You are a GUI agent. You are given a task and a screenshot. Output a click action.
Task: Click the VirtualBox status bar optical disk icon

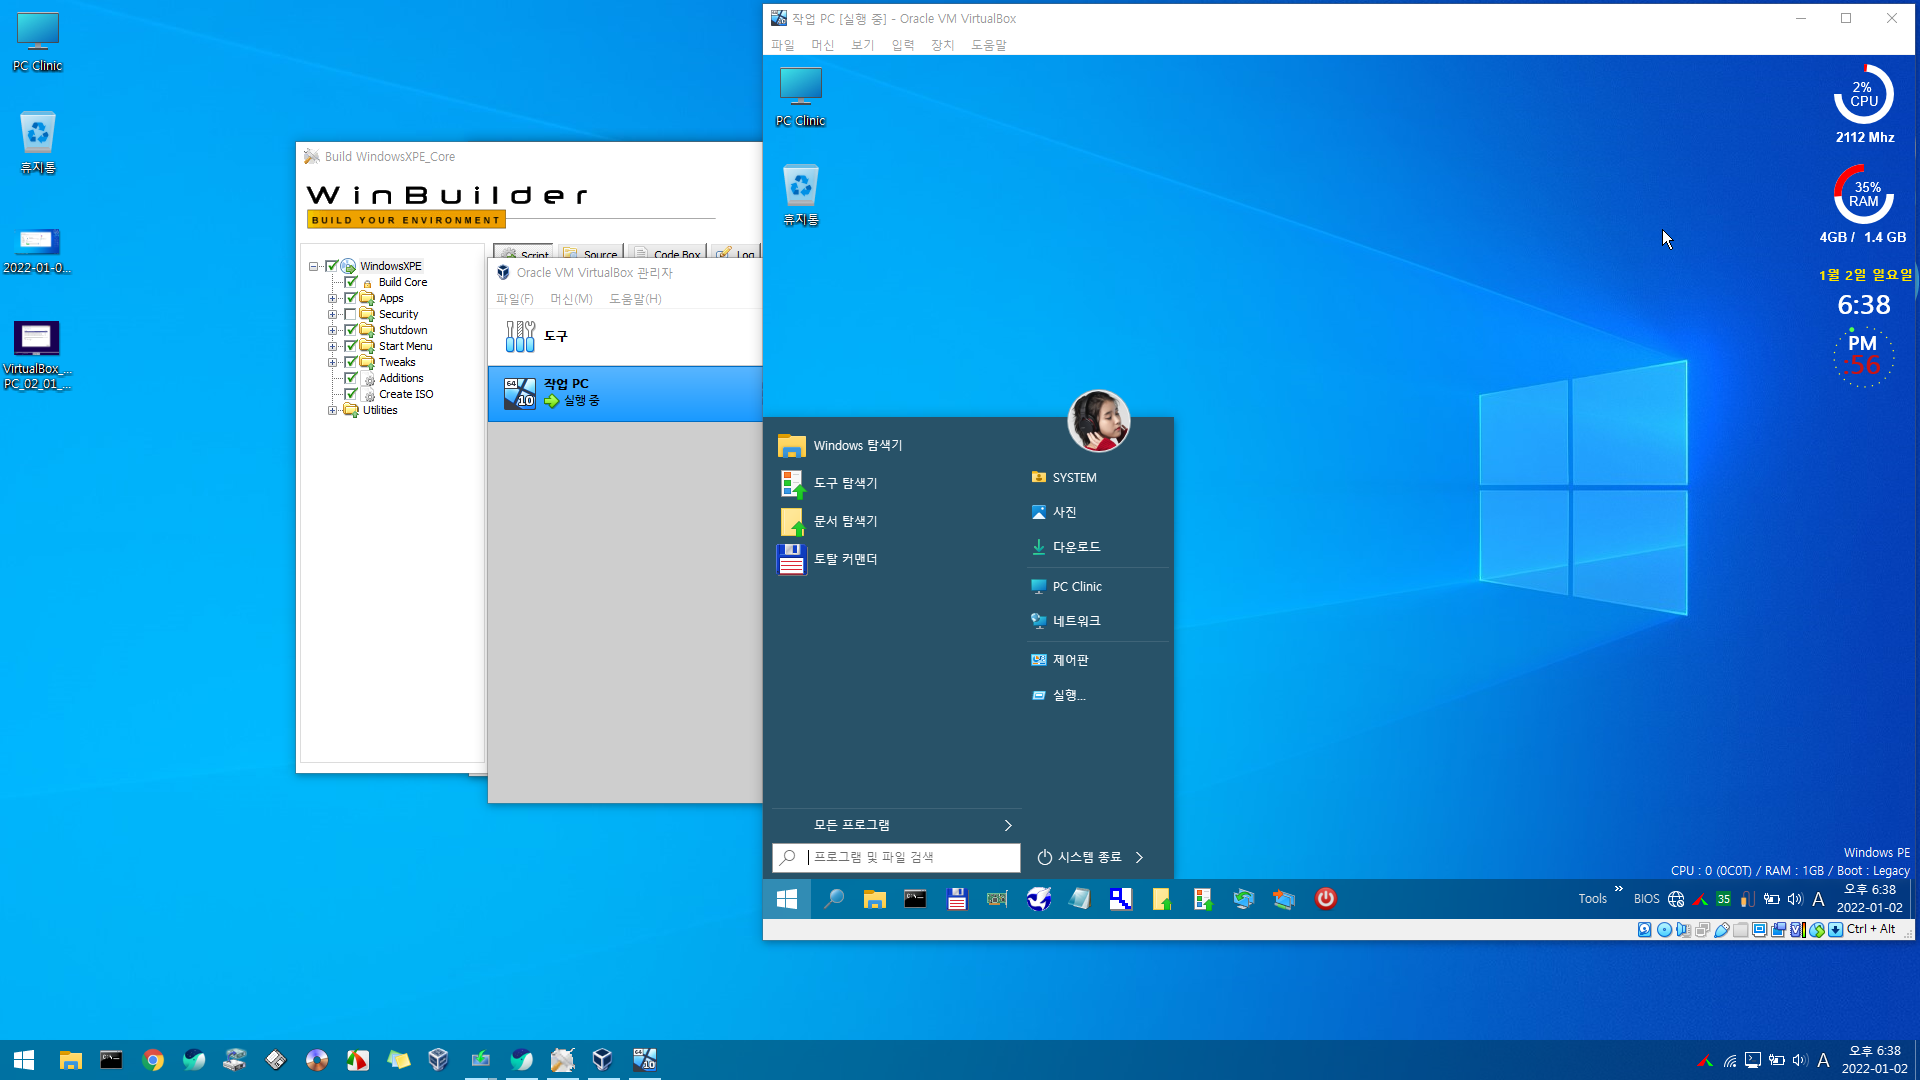click(1665, 930)
